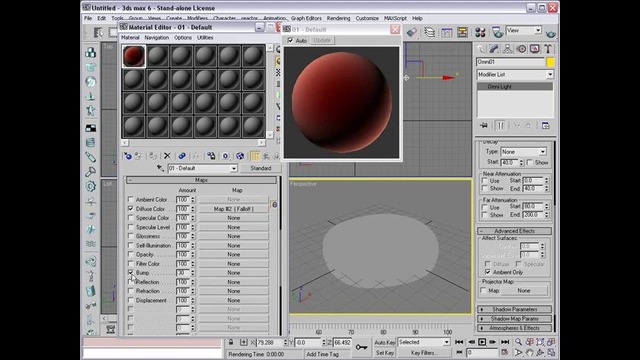Click the Bump map None button
The width and height of the screenshot is (640, 360).
pyautogui.click(x=233, y=273)
